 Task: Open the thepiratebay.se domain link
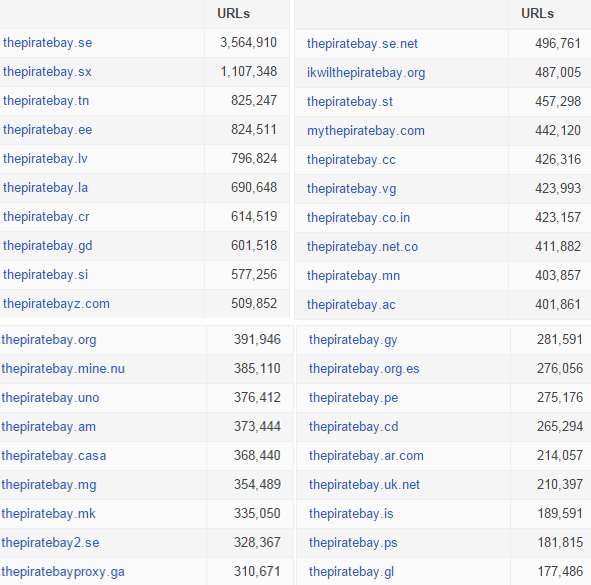click(x=47, y=43)
